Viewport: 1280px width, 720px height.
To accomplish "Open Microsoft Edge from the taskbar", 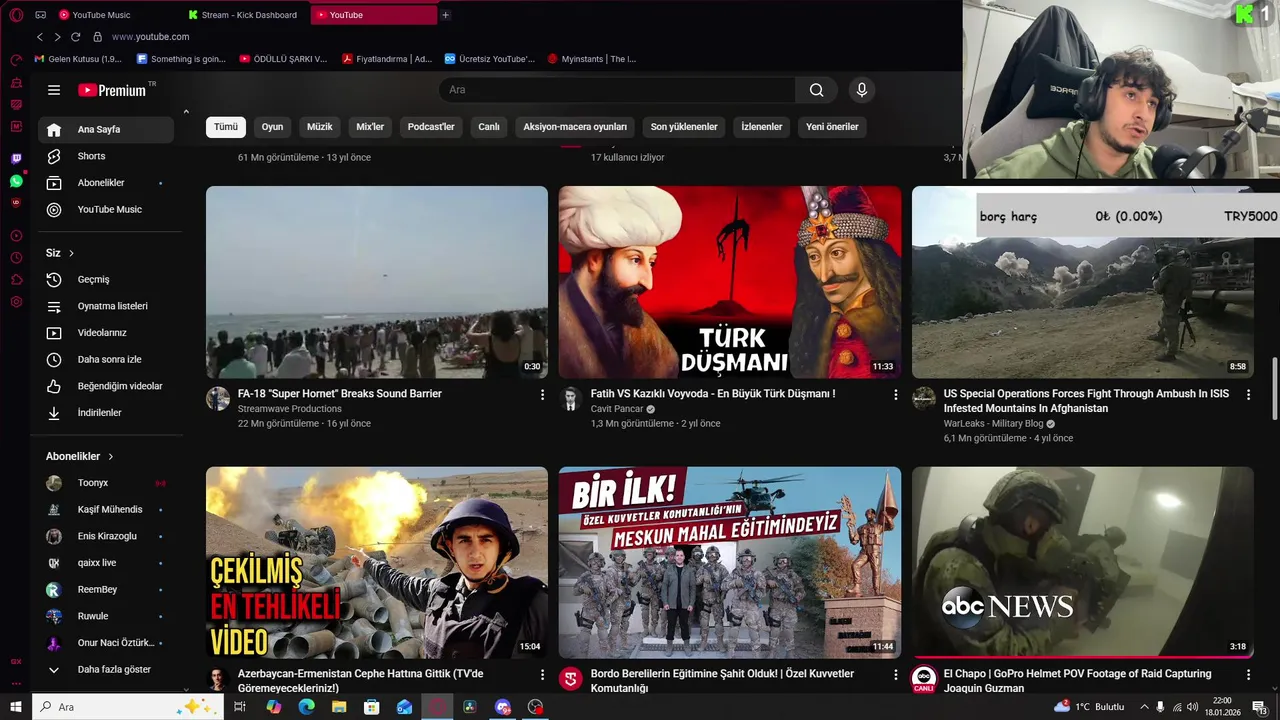I will click(306, 707).
